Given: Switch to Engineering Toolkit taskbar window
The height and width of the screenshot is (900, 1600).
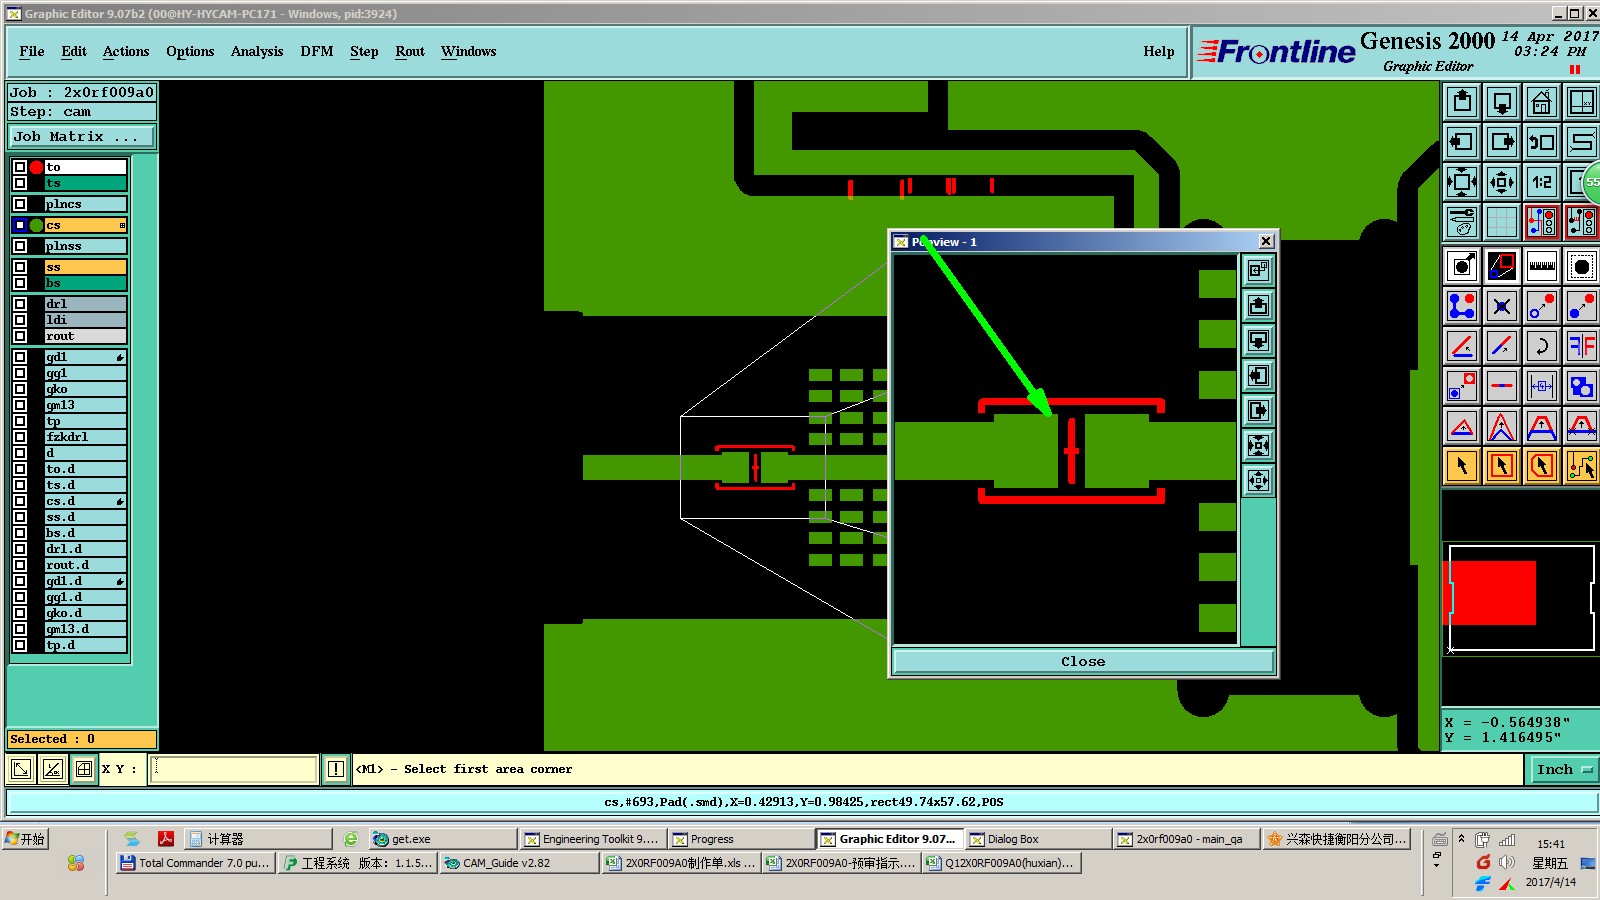Looking at the screenshot, I should point(591,839).
